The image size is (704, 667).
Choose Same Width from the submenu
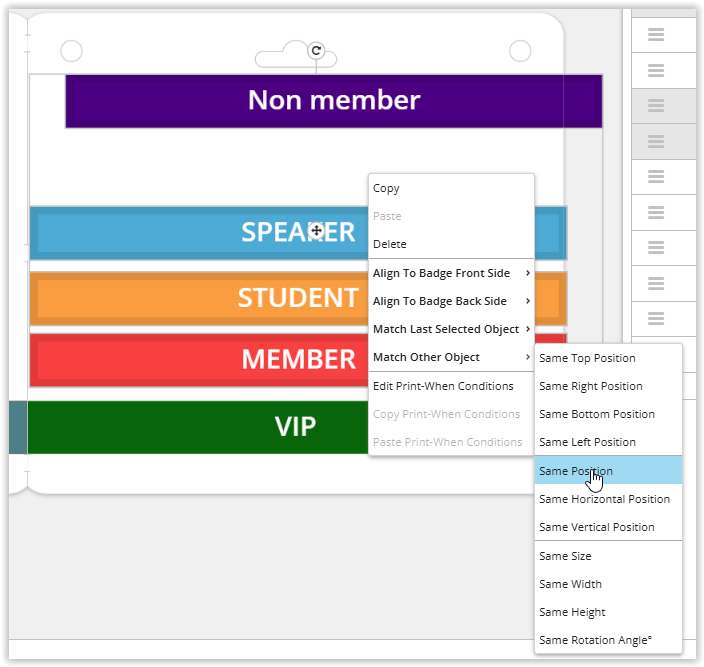pyautogui.click(x=571, y=584)
